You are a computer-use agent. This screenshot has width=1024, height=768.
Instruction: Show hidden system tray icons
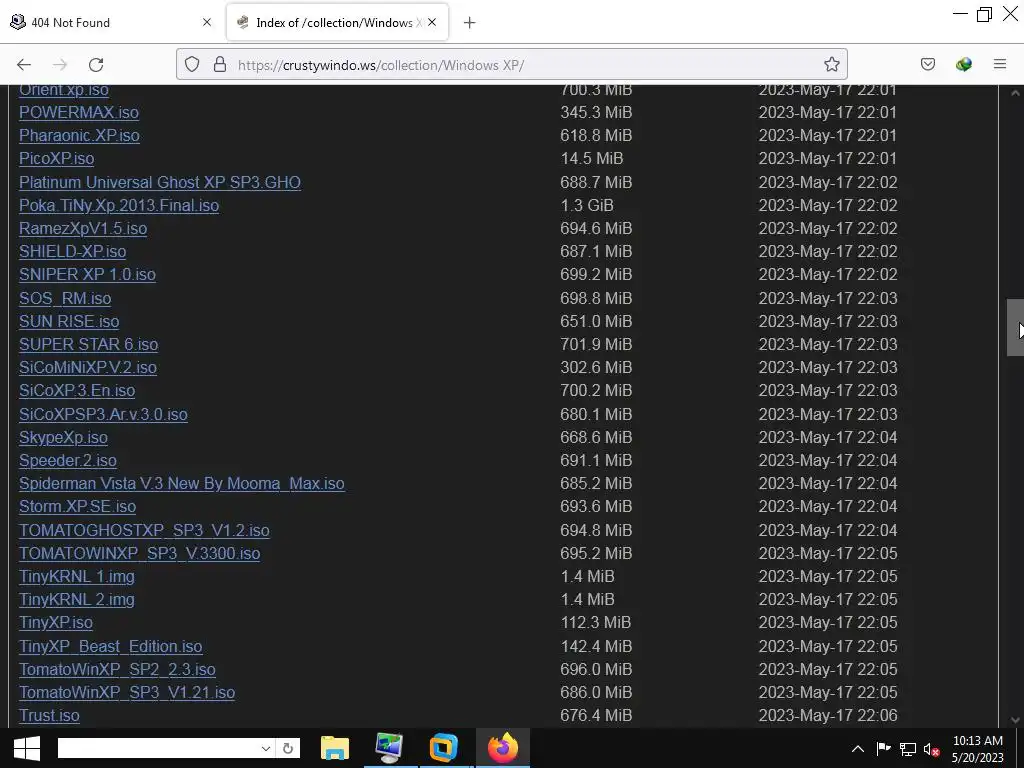858,749
